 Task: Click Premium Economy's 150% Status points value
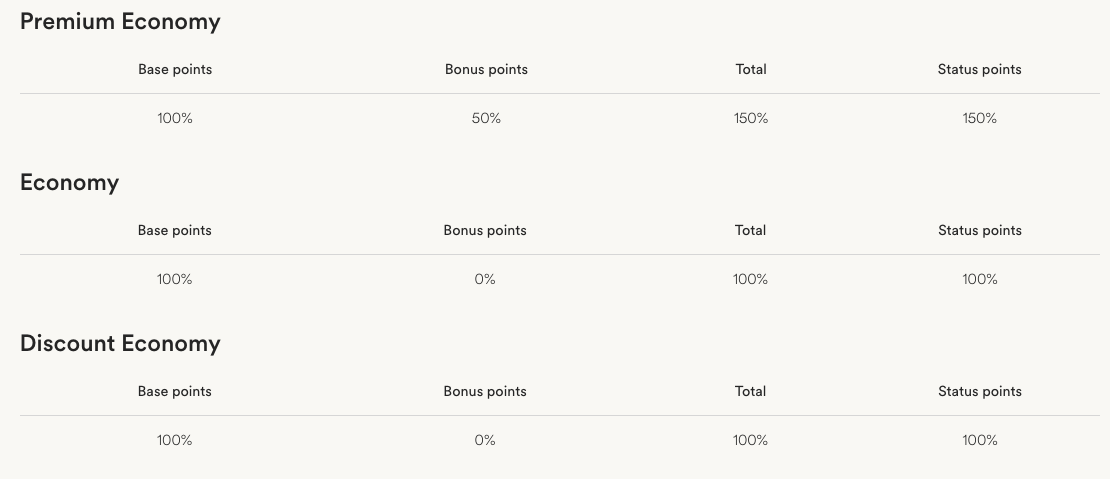[980, 119]
